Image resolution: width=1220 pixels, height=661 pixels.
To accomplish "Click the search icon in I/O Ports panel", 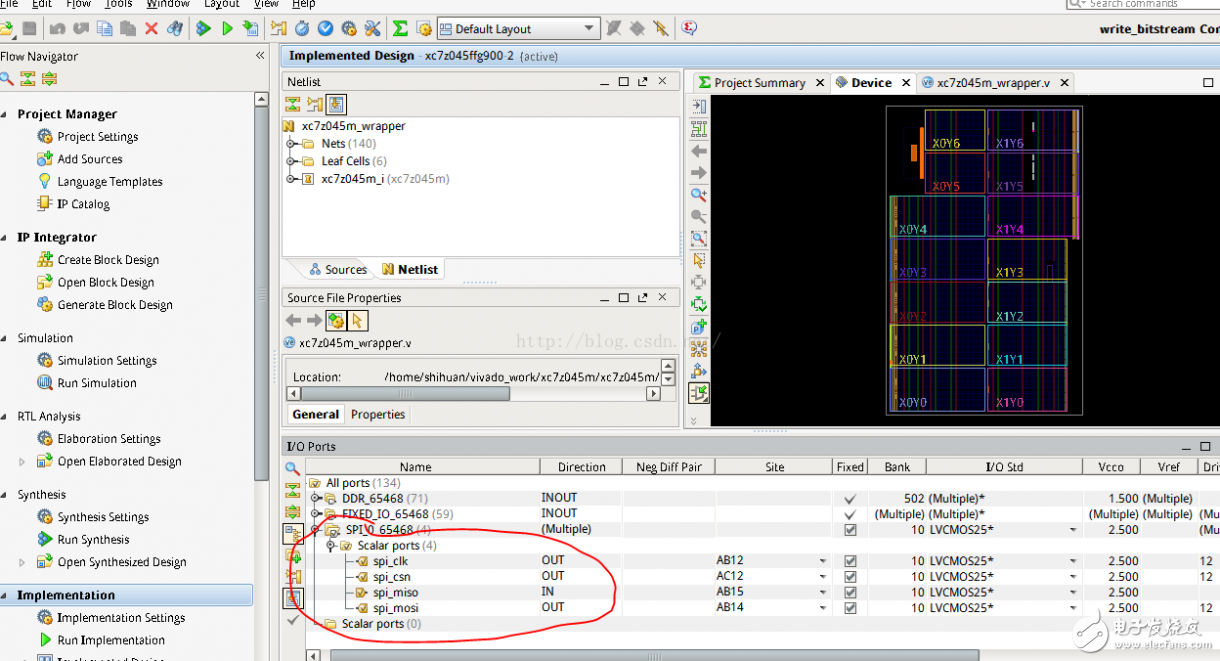I will (293, 468).
